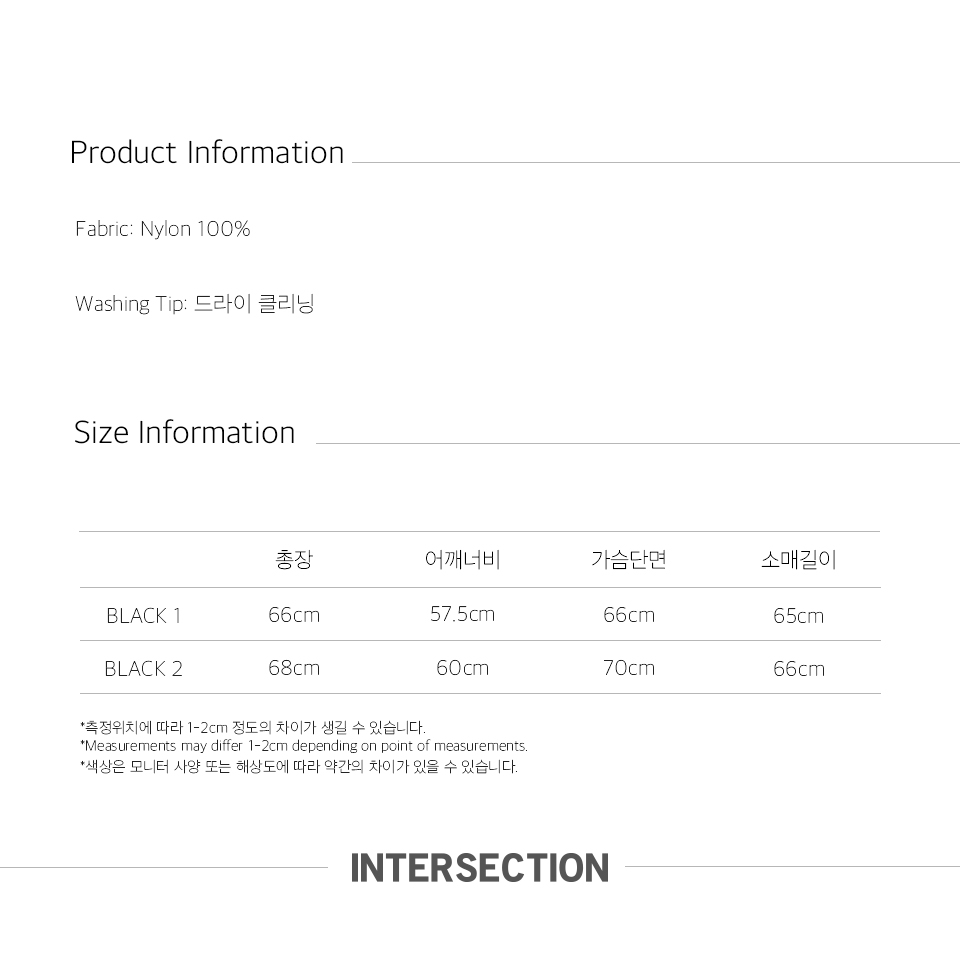Viewport: 960px width, 957px height.
Task: Select the 어깨너비 column header
Action: pyautogui.click(x=462, y=560)
